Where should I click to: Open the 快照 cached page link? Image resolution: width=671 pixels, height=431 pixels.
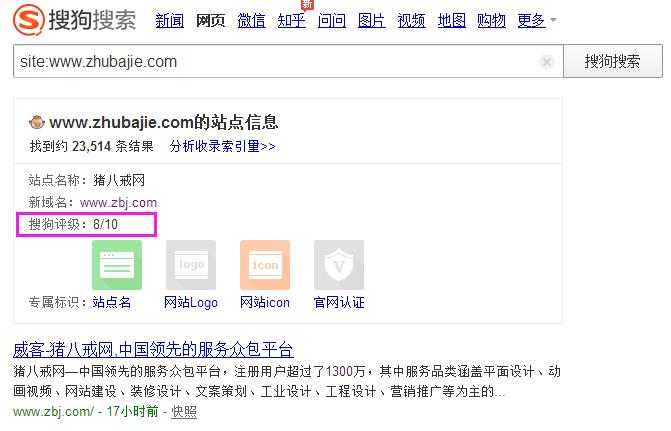pos(184,412)
